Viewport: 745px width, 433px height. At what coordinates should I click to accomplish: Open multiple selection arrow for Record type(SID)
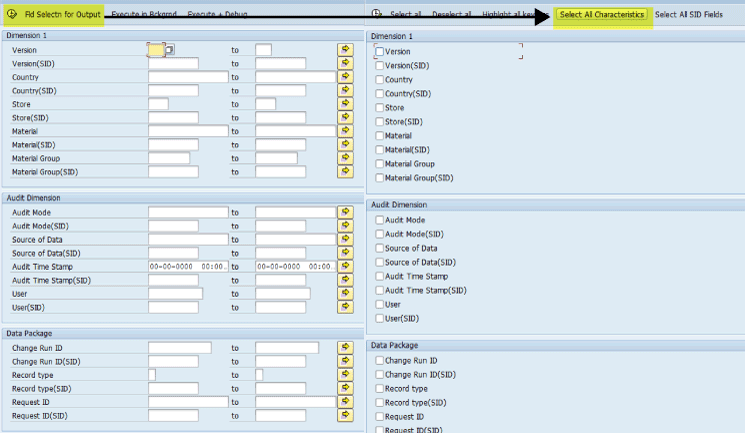(345, 388)
